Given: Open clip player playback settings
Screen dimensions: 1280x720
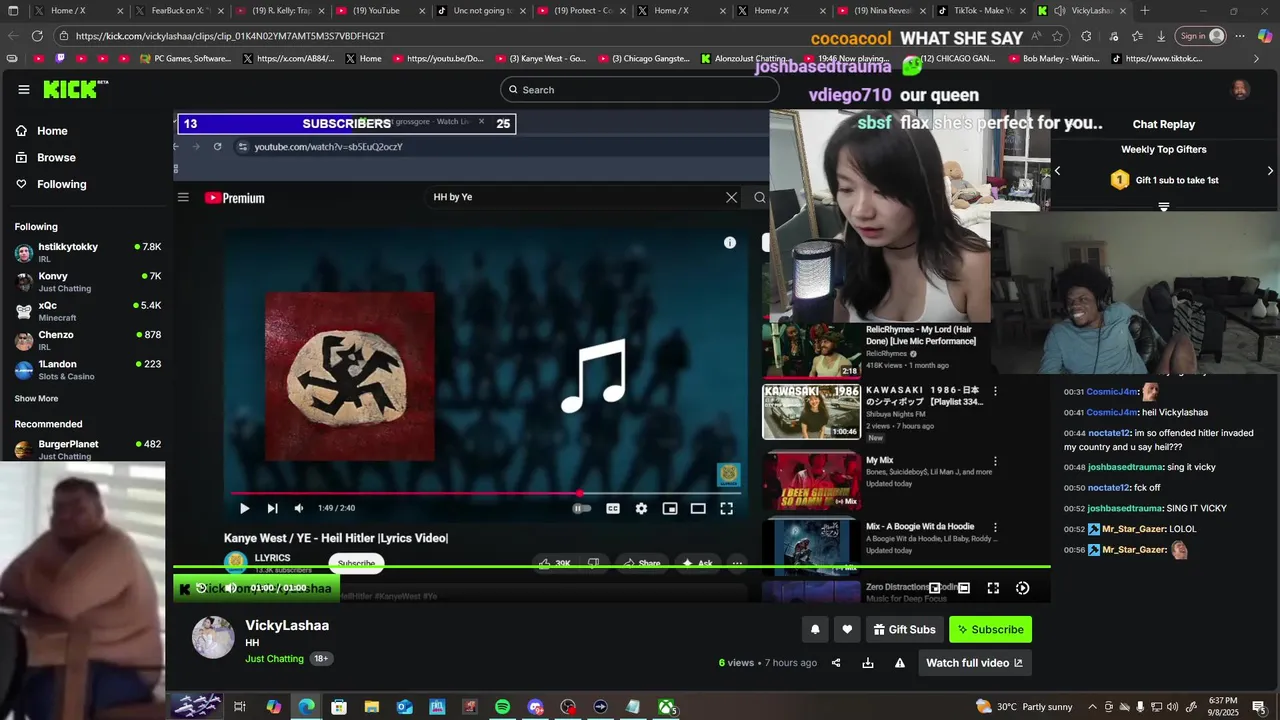Looking at the screenshot, I should click(1022, 588).
